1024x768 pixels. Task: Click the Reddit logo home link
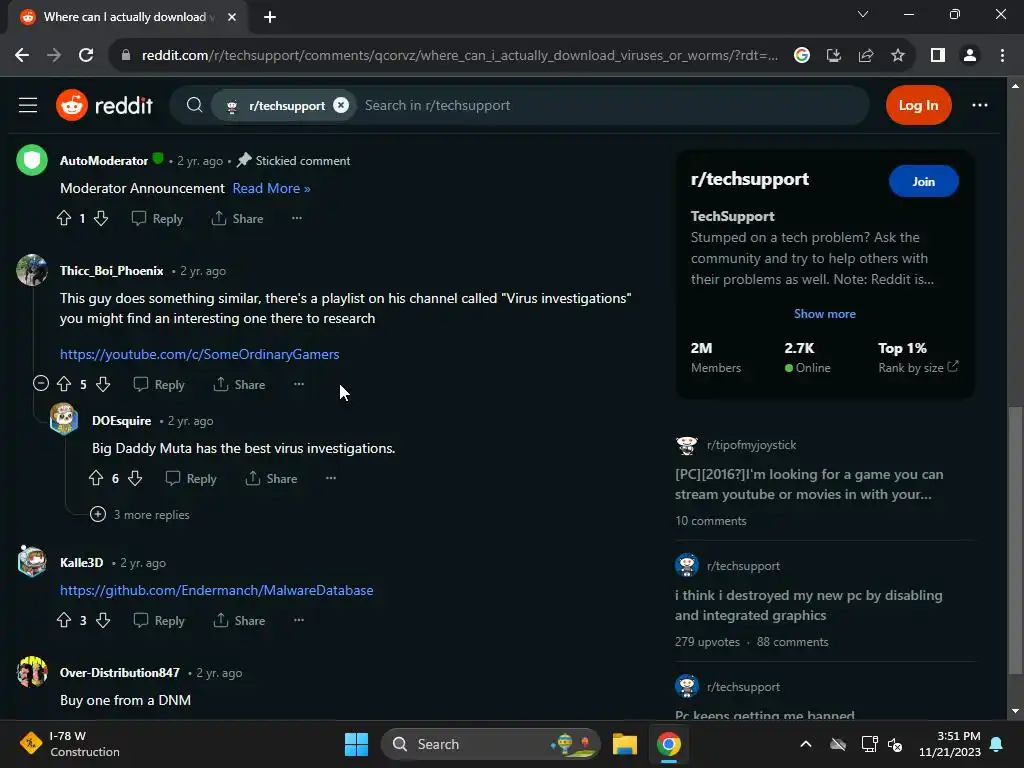pyautogui.click(x=104, y=105)
